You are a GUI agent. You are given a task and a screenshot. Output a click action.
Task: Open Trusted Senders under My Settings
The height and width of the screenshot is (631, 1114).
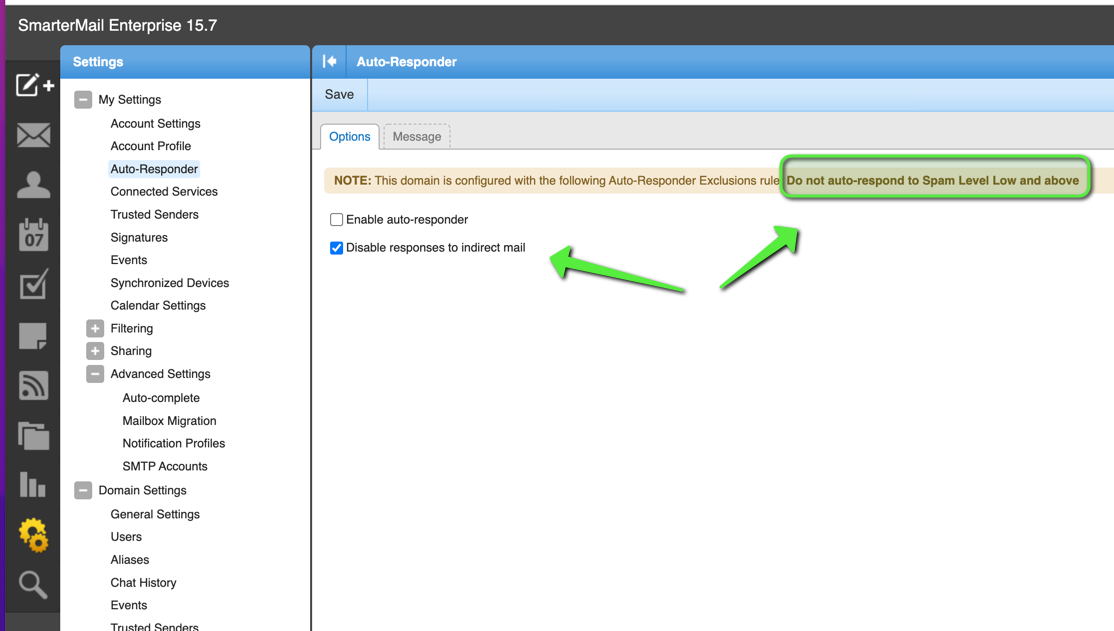[x=154, y=215]
